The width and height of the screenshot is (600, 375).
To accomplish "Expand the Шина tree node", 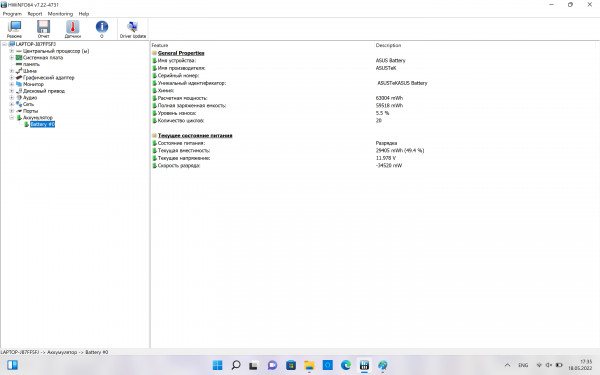I will click(x=11, y=71).
